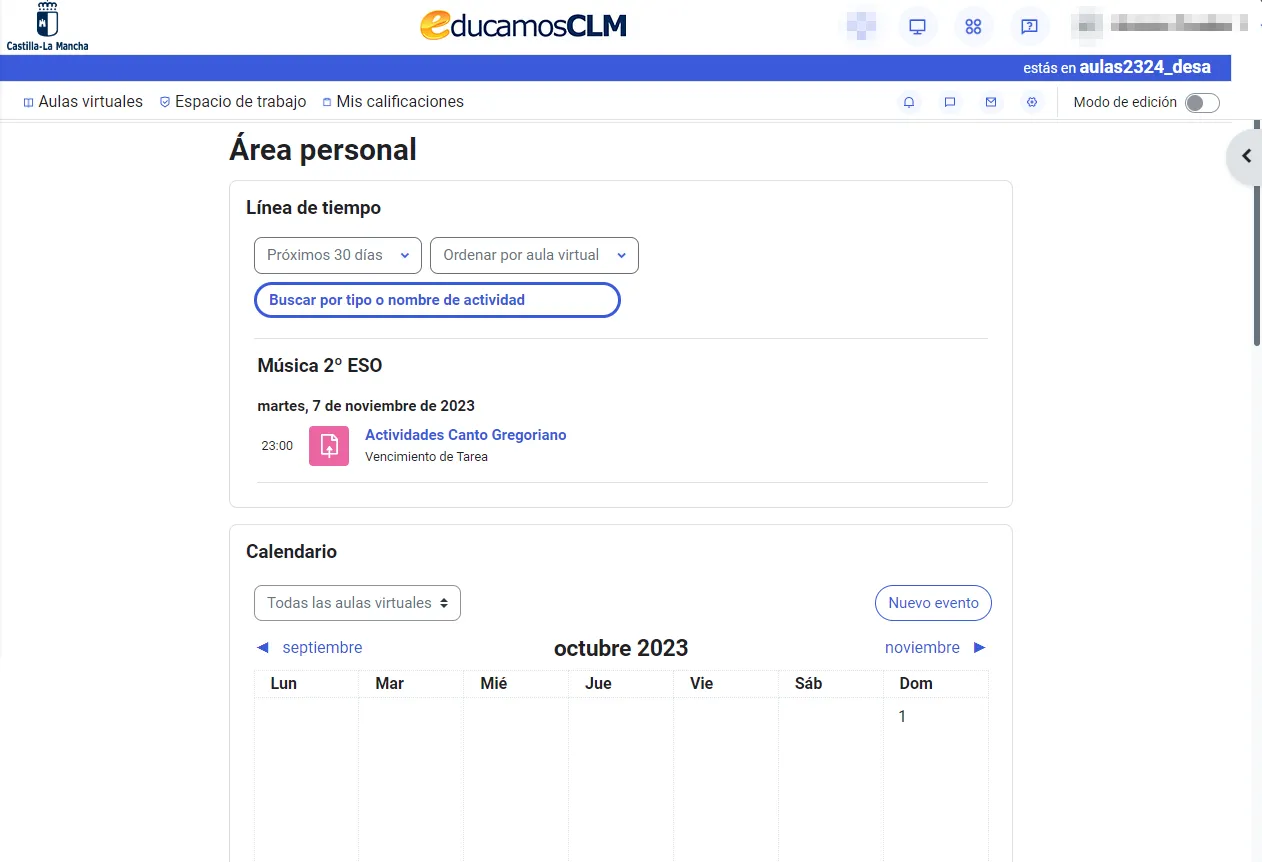Click the Nuevo evento button
The height and width of the screenshot is (862, 1262).
pos(933,603)
